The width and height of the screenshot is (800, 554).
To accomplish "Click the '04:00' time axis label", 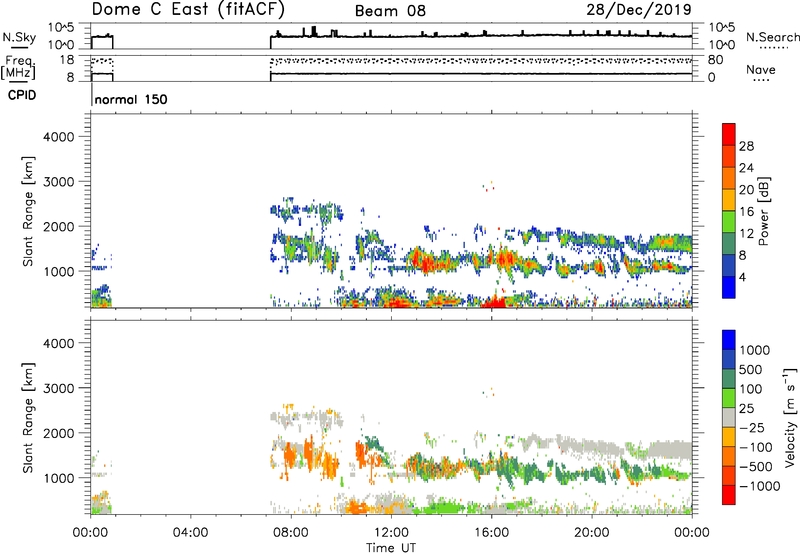I will (190, 533).
